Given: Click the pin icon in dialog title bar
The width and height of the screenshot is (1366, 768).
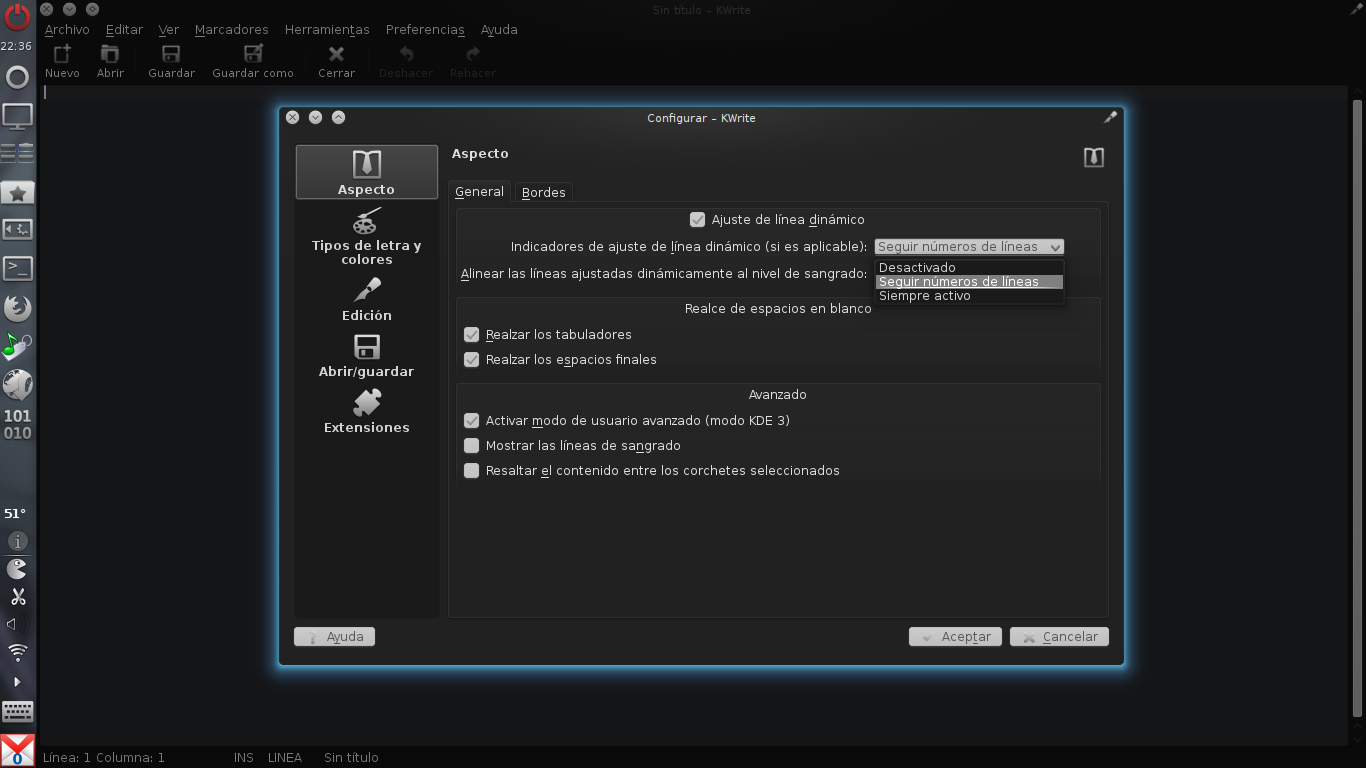Looking at the screenshot, I should click(x=1110, y=117).
